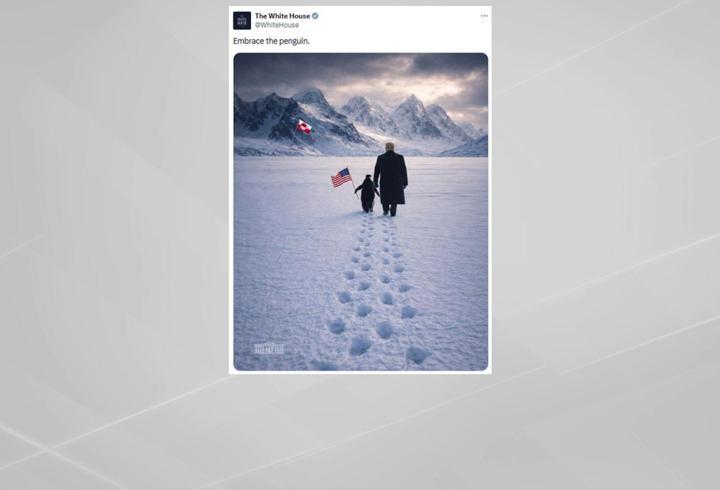Click the tall snowy peak at center
The width and height of the screenshot is (720, 490).
tap(412, 115)
